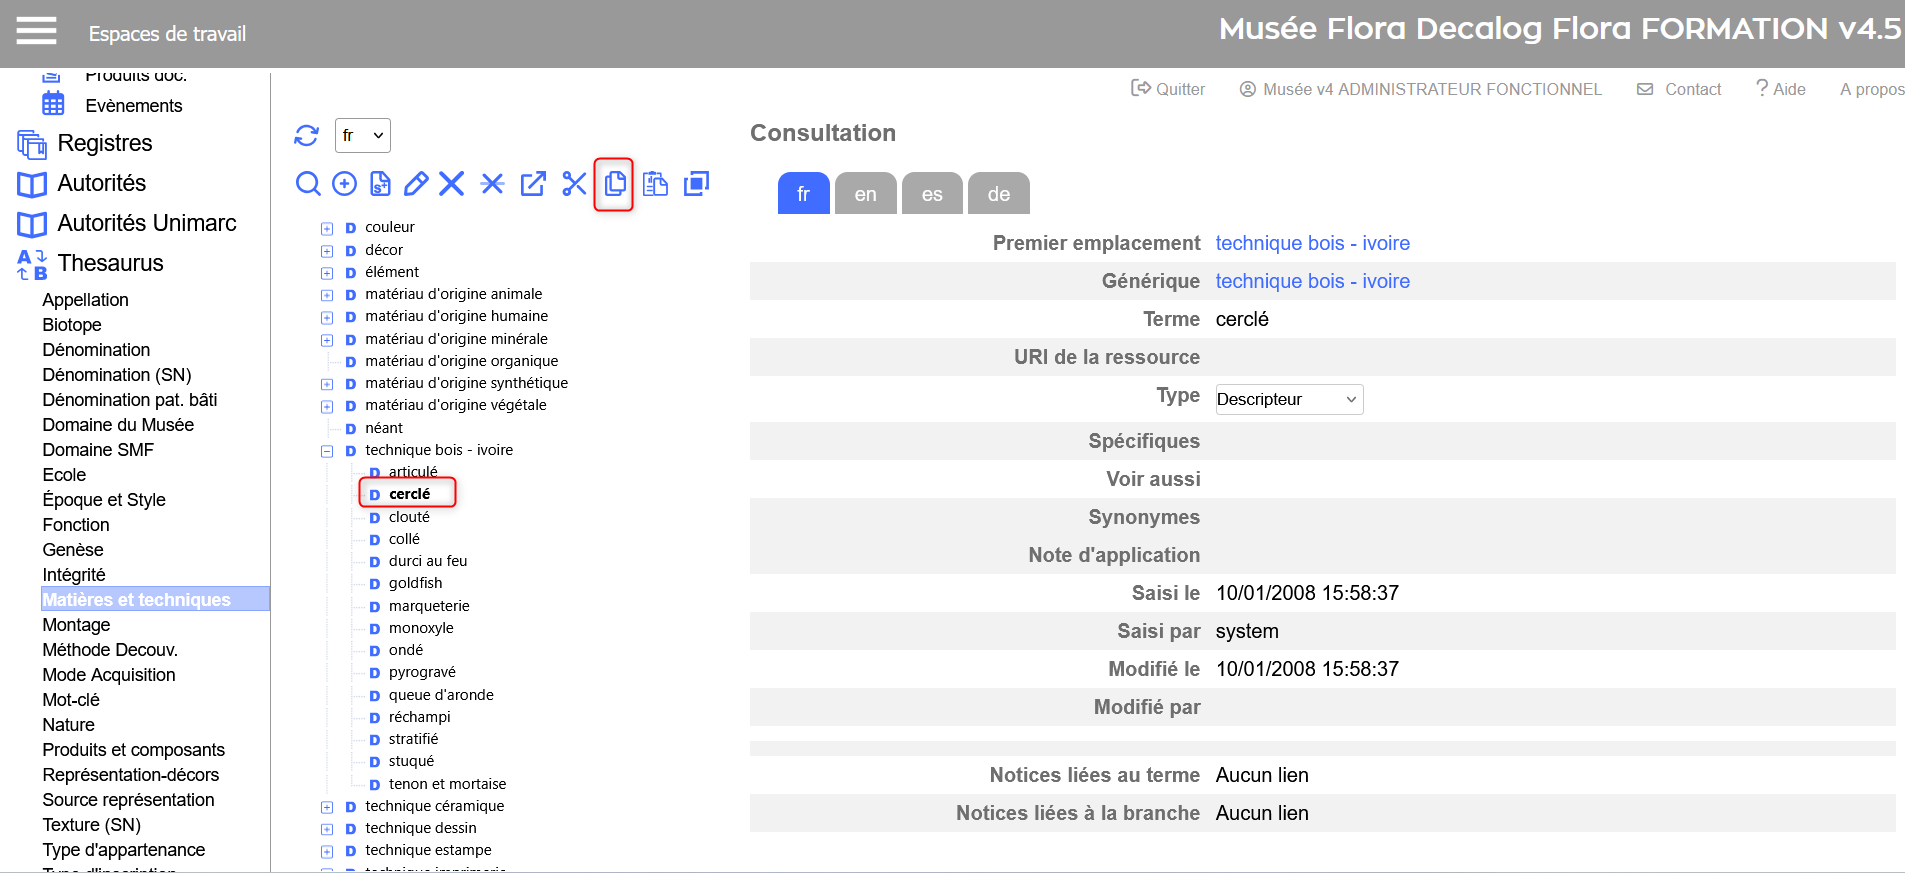Expand the 'technique céramique' branch
The width and height of the screenshot is (1905, 873).
327,807
